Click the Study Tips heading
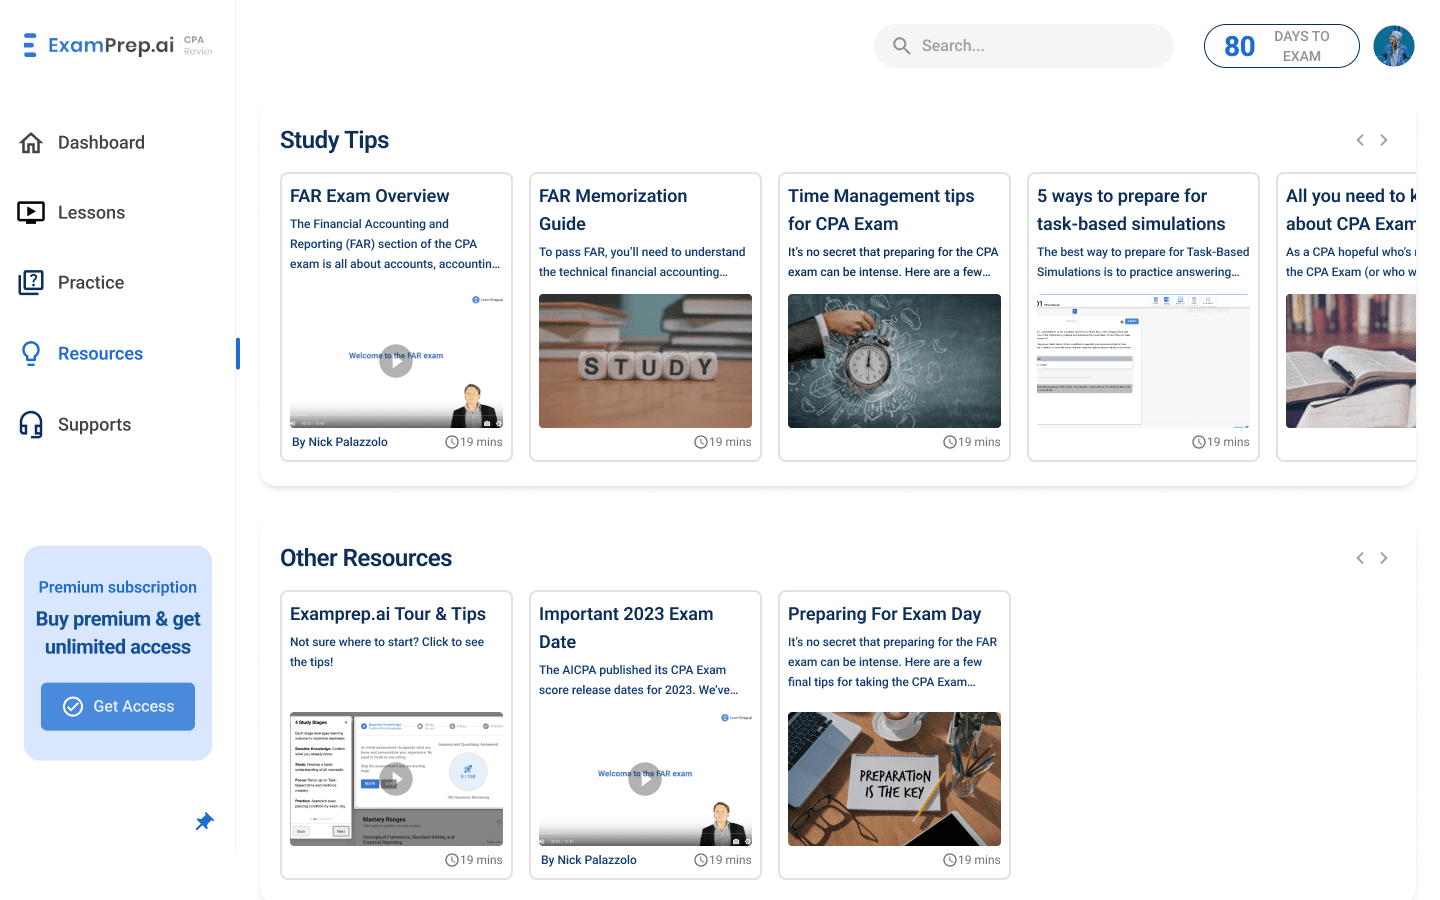 (334, 140)
